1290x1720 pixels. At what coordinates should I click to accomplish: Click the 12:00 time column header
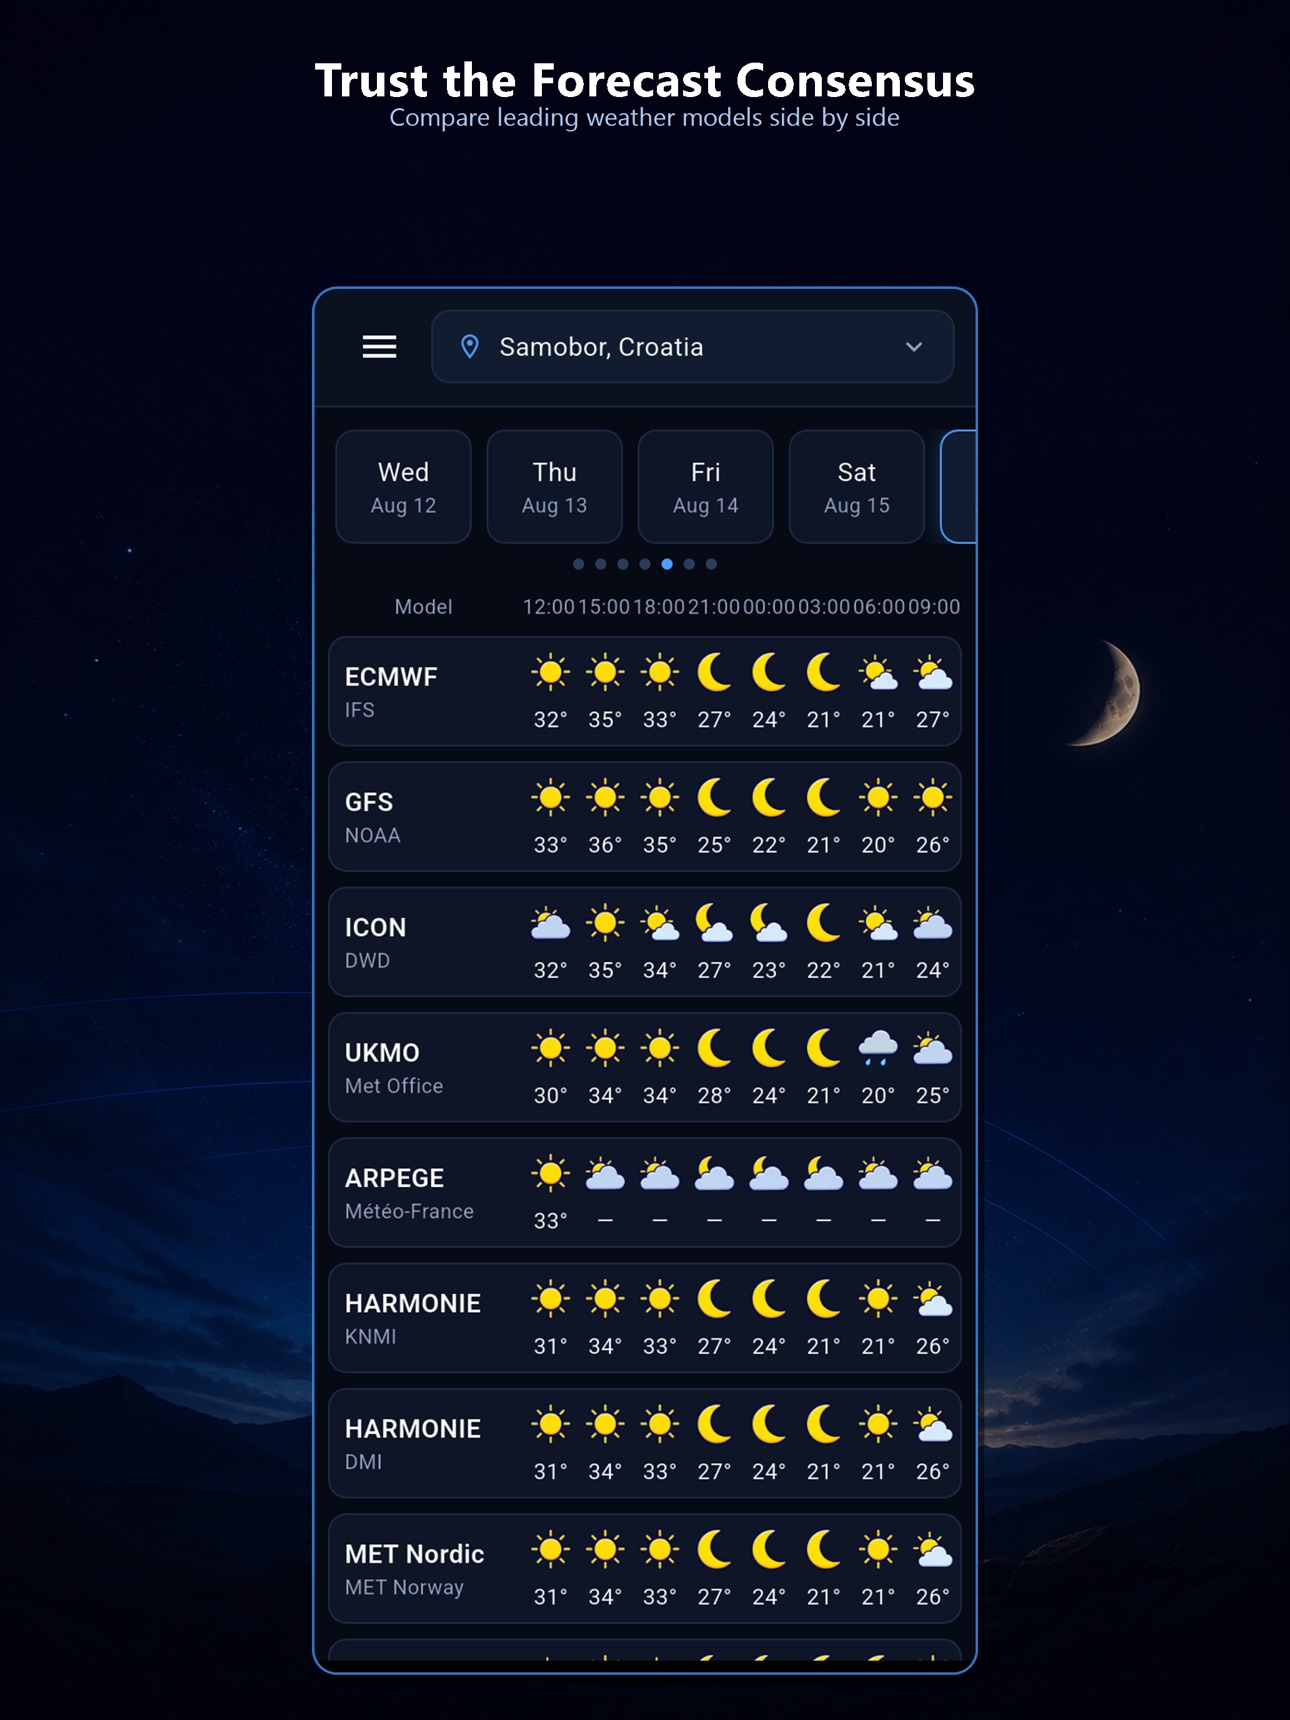[x=549, y=607]
